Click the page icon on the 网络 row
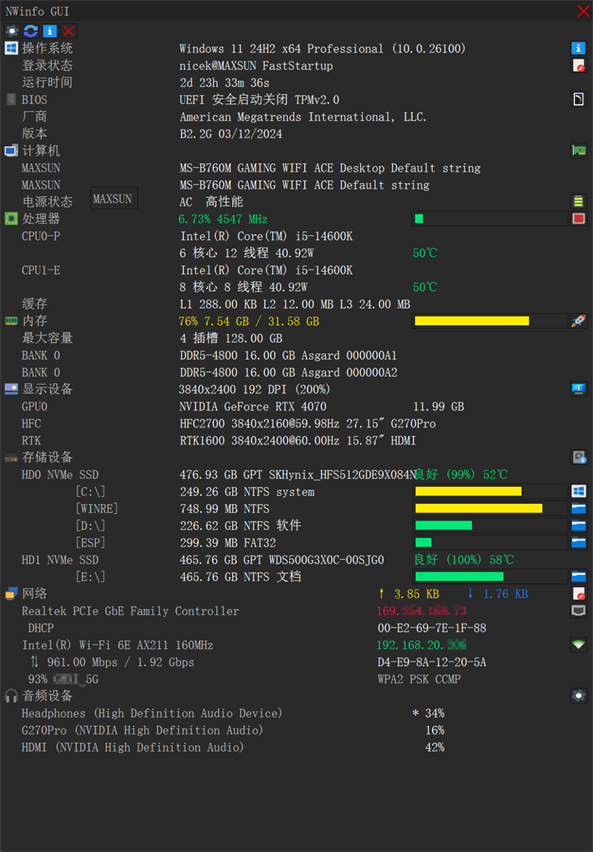 [x=578, y=593]
